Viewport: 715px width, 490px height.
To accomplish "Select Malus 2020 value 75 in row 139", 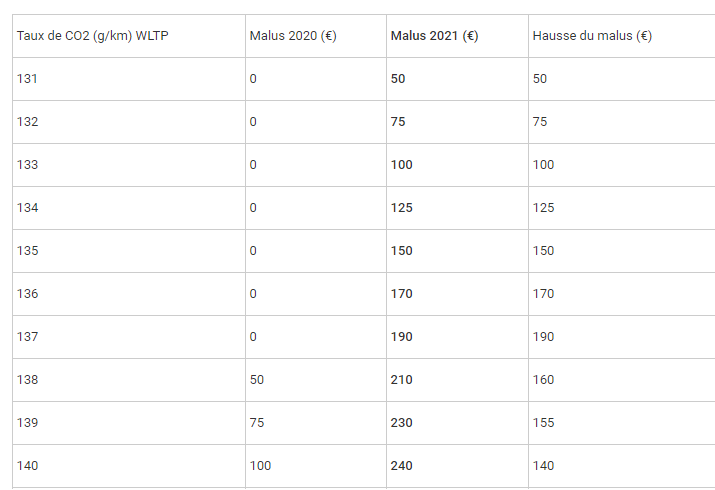I will 256,423.
